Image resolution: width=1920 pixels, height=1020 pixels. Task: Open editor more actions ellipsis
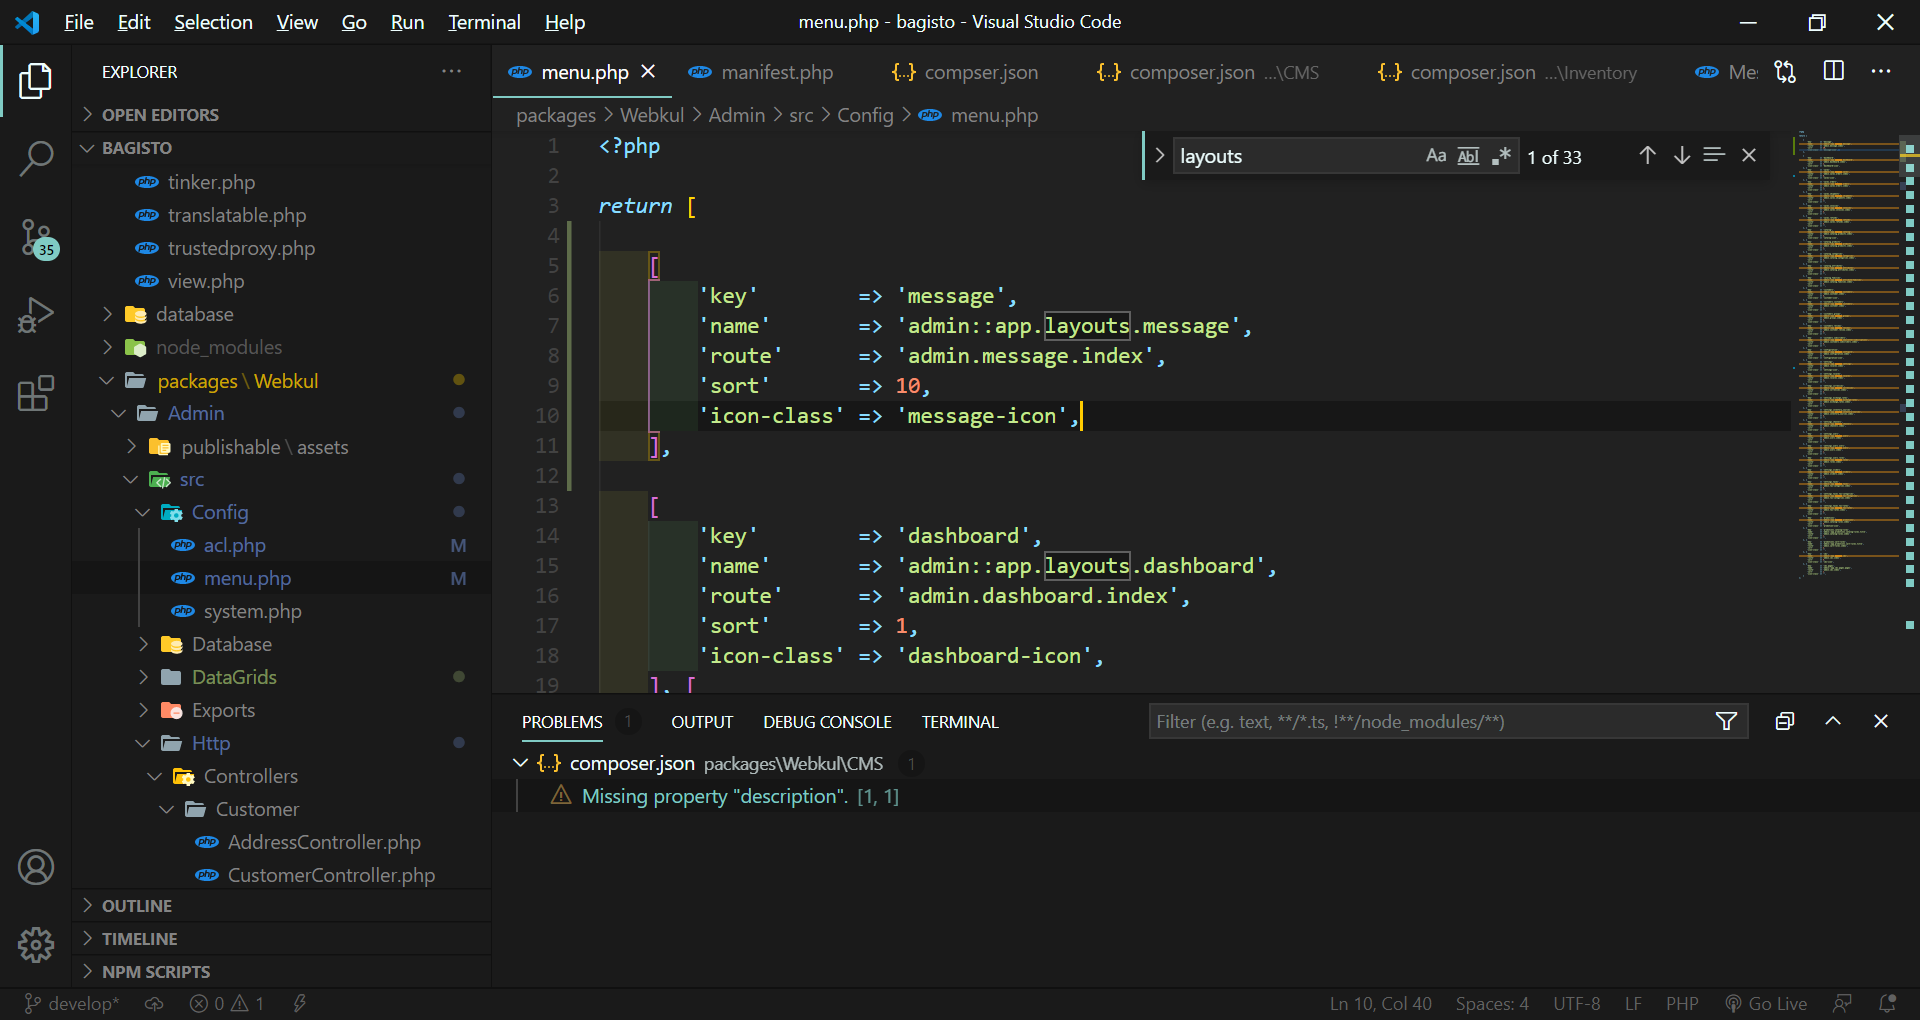(x=1881, y=72)
